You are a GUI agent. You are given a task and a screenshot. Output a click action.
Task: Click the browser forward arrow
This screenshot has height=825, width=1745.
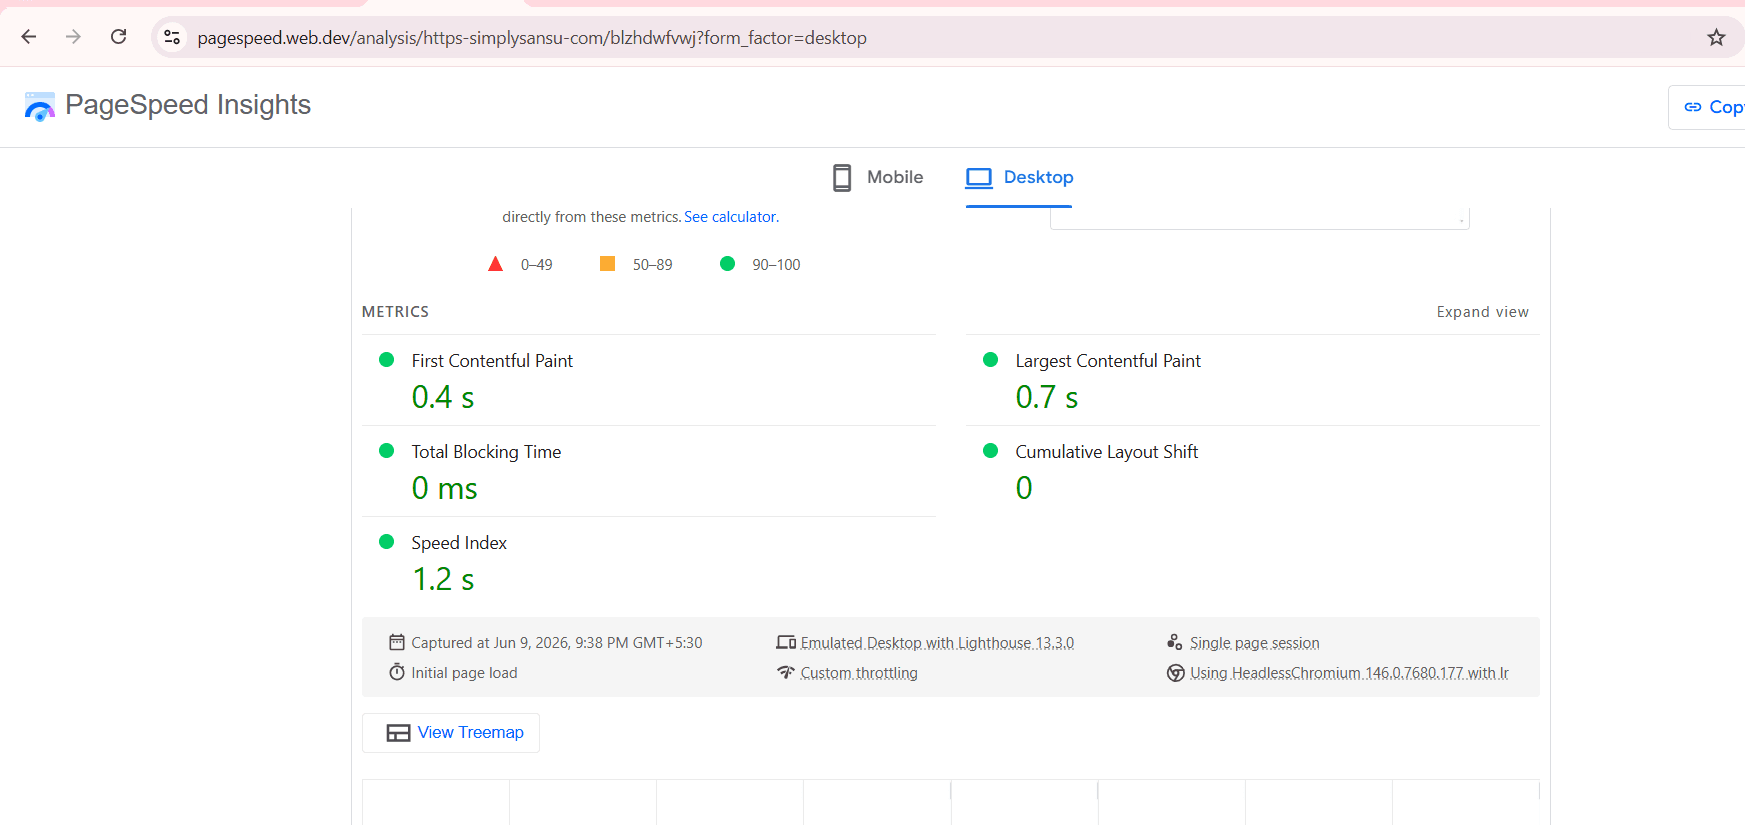73,37
